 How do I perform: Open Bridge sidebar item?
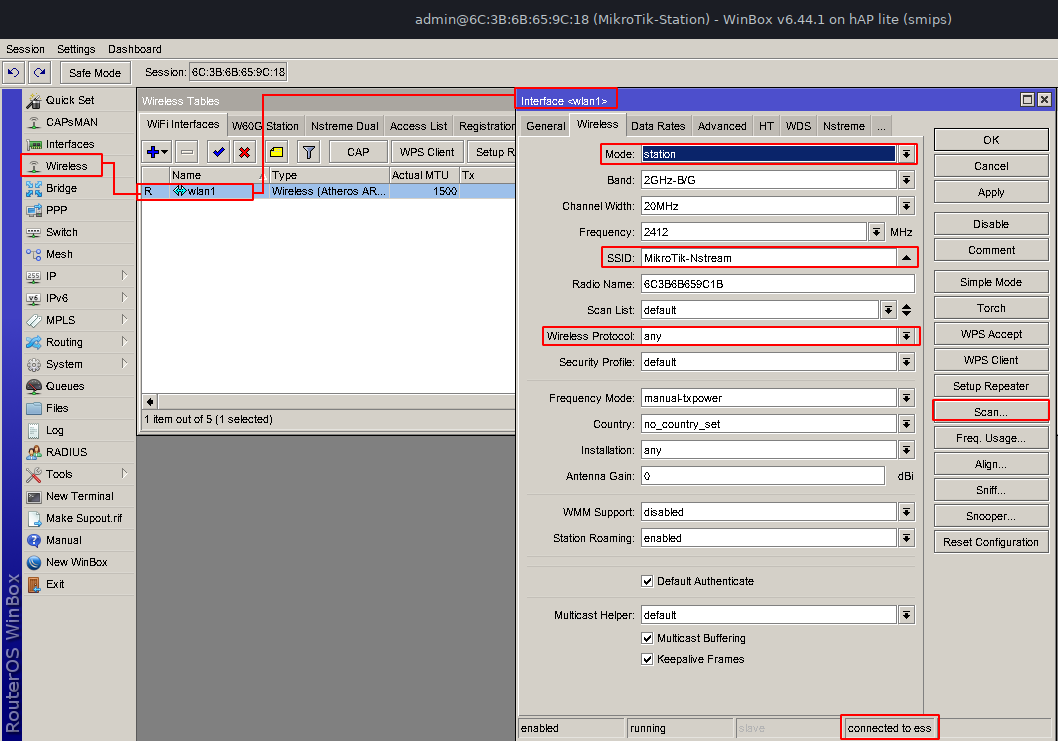click(61, 188)
